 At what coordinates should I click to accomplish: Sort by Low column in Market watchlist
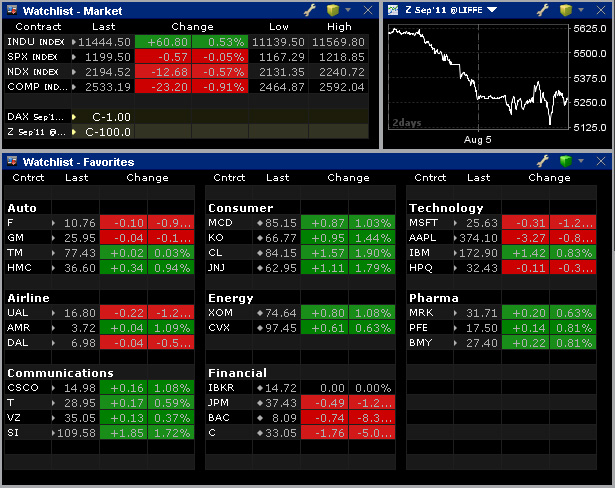(x=278, y=27)
